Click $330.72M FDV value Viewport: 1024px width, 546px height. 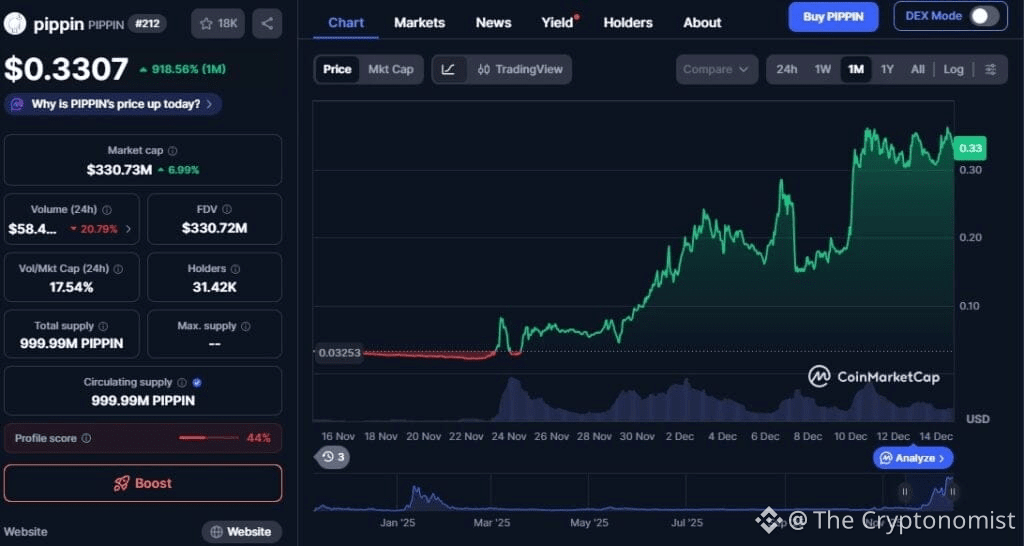click(x=214, y=229)
